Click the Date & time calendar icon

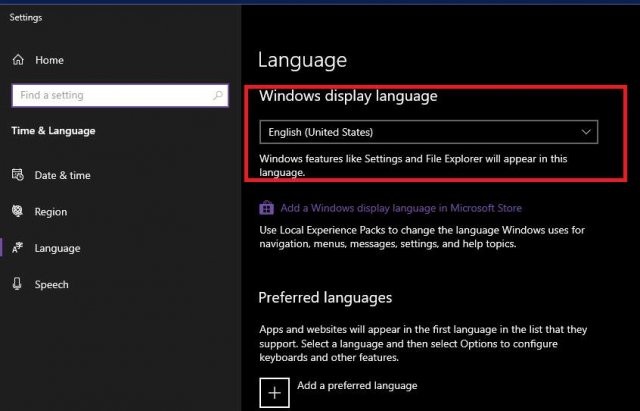pos(18,175)
